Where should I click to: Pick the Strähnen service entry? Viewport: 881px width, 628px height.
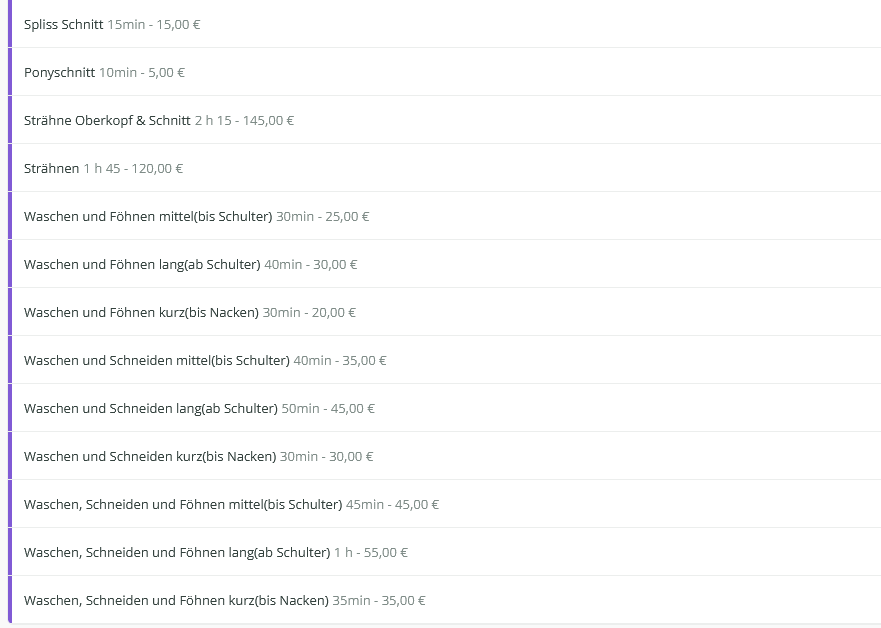[x=52, y=168]
